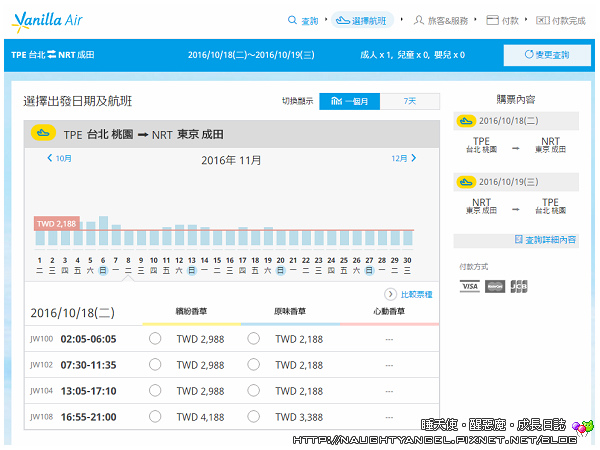This screenshot has height=450, width=600.
Task: Click the date range 2016/10/18~2016/10/19 in blue bar
Action: 251,55
